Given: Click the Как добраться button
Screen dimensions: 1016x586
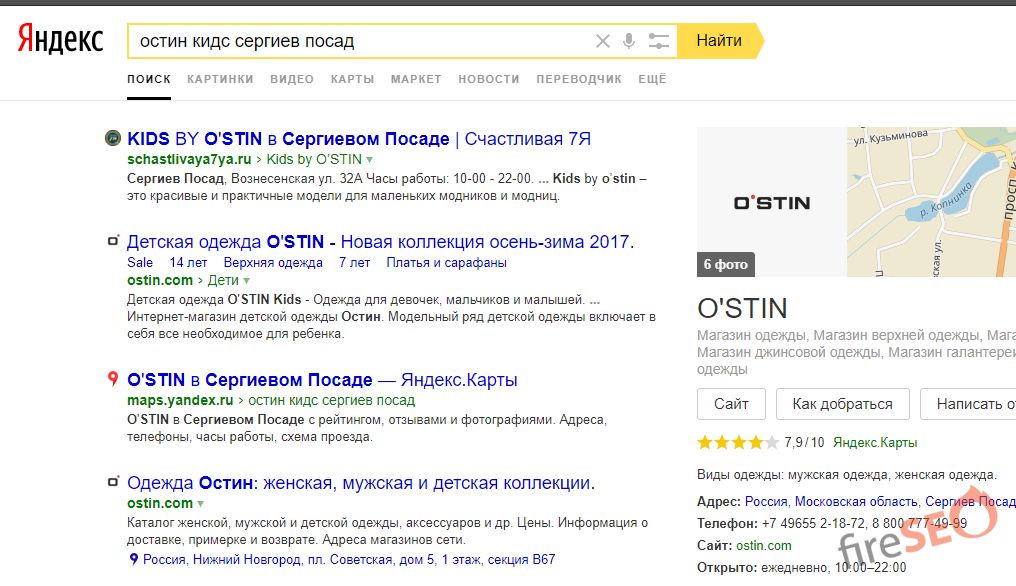Looking at the screenshot, I should [842, 404].
